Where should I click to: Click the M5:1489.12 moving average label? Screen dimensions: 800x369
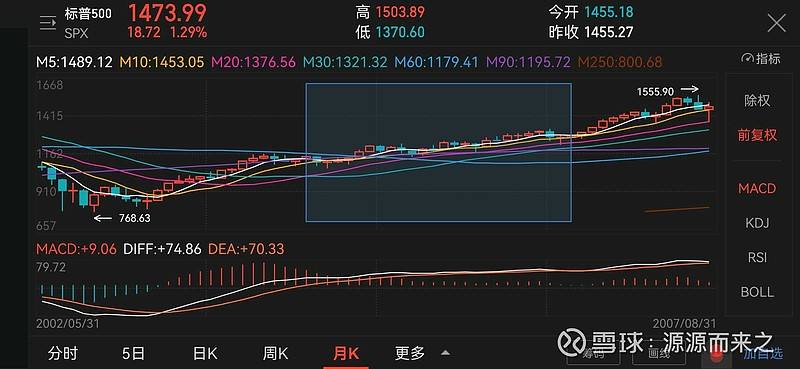pyautogui.click(x=74, y=62)
